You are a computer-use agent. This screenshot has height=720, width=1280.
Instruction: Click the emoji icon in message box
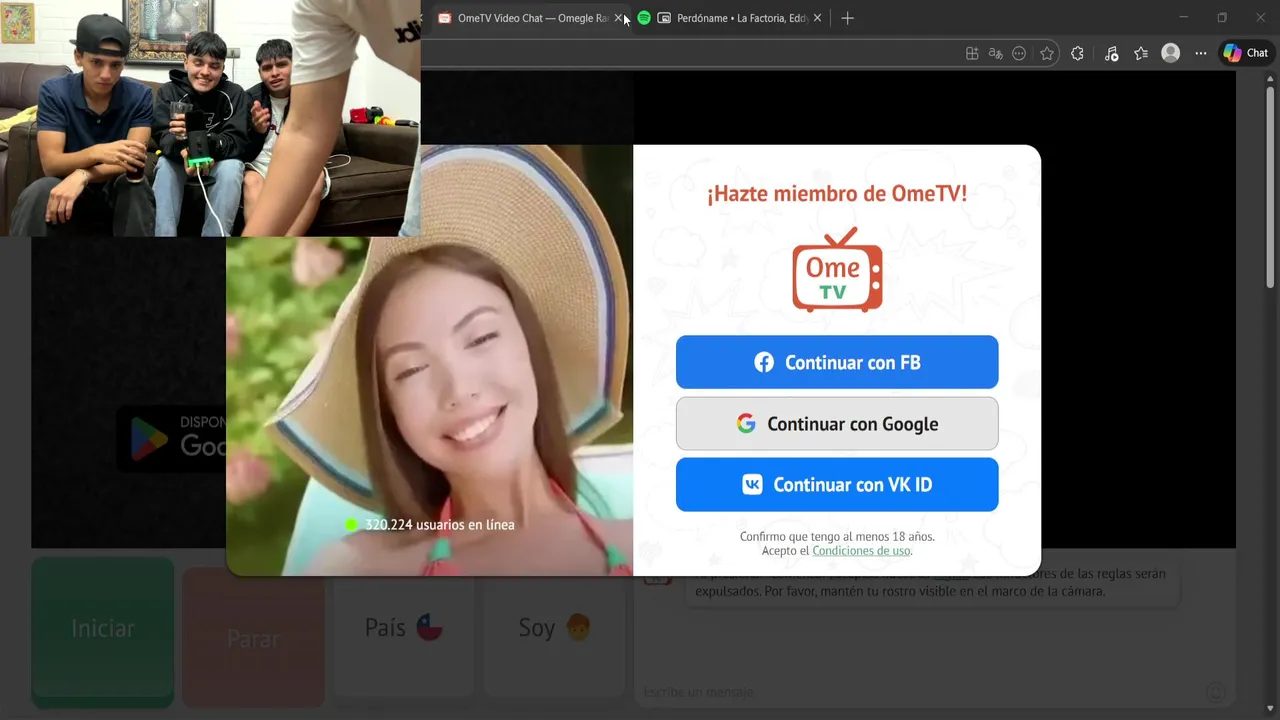(x=1215, y=692)
